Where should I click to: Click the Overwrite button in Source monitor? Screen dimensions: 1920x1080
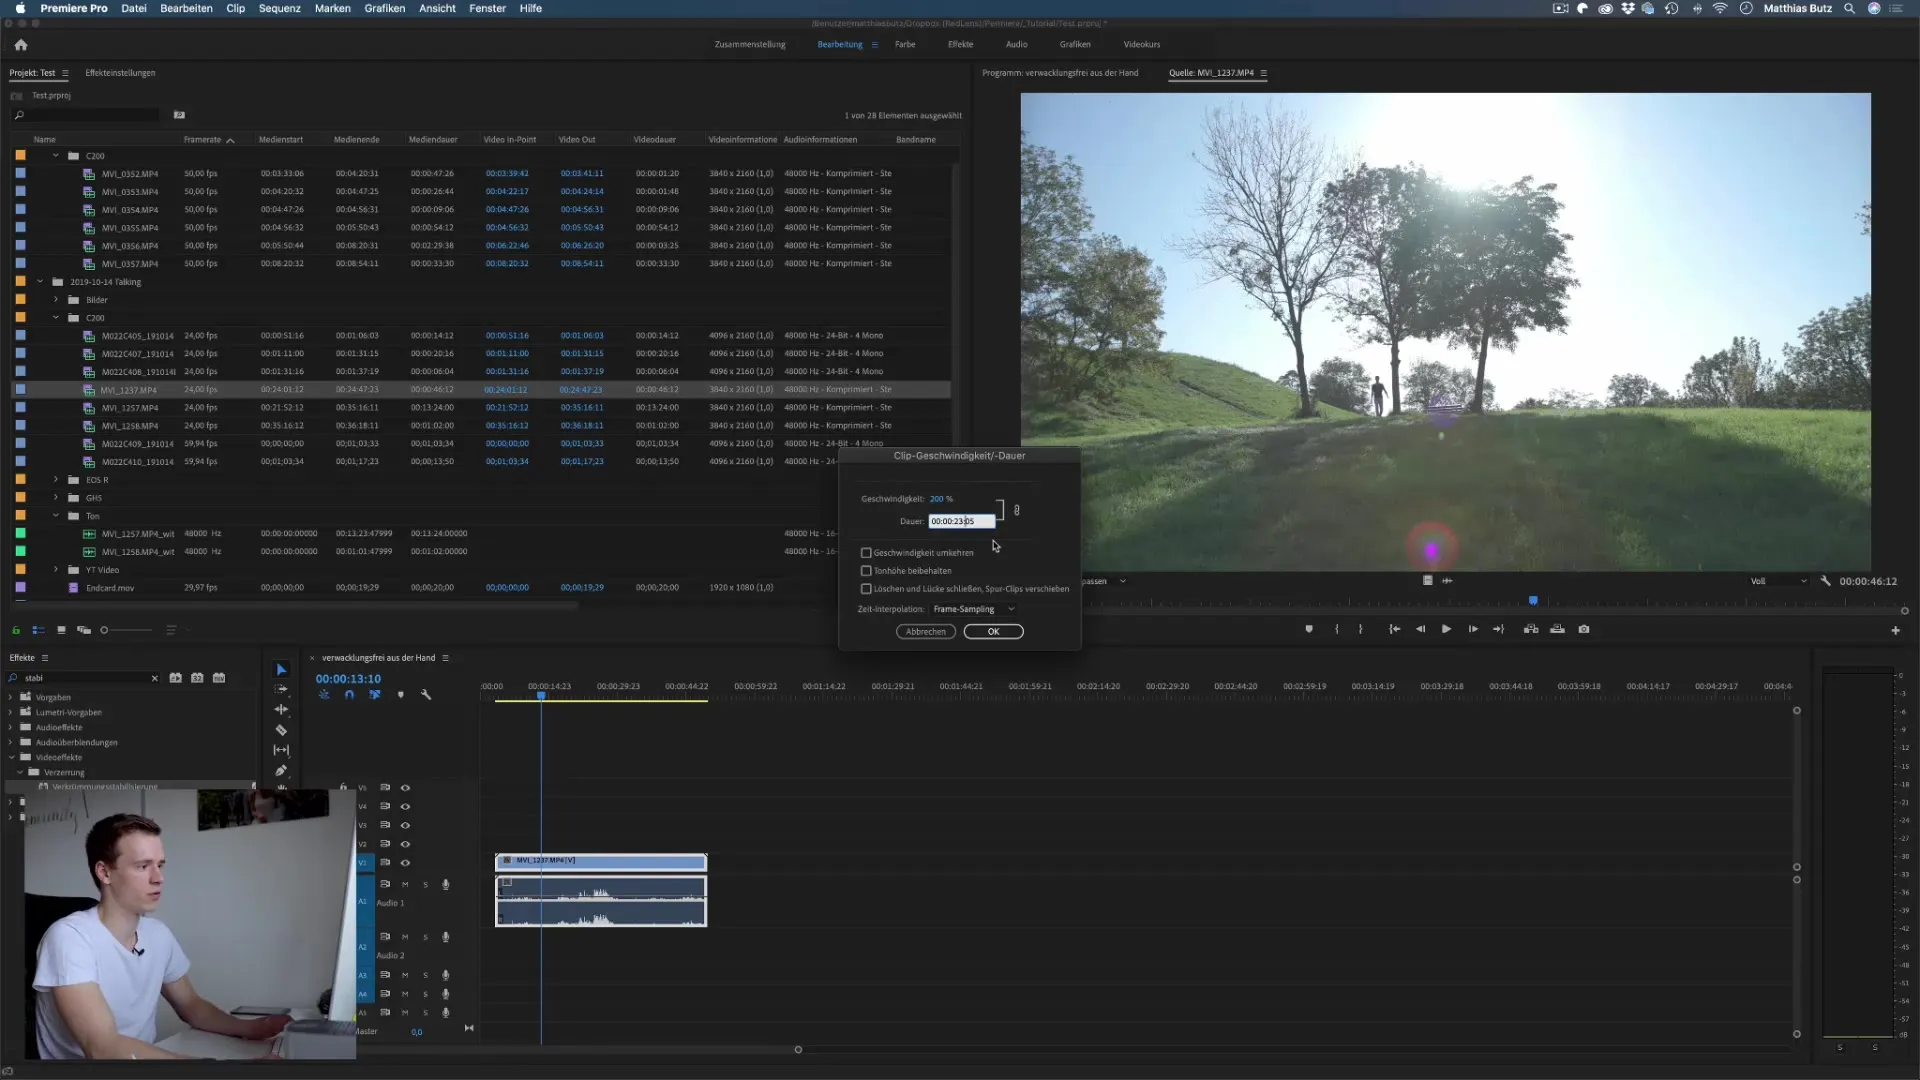point(1557,629)
